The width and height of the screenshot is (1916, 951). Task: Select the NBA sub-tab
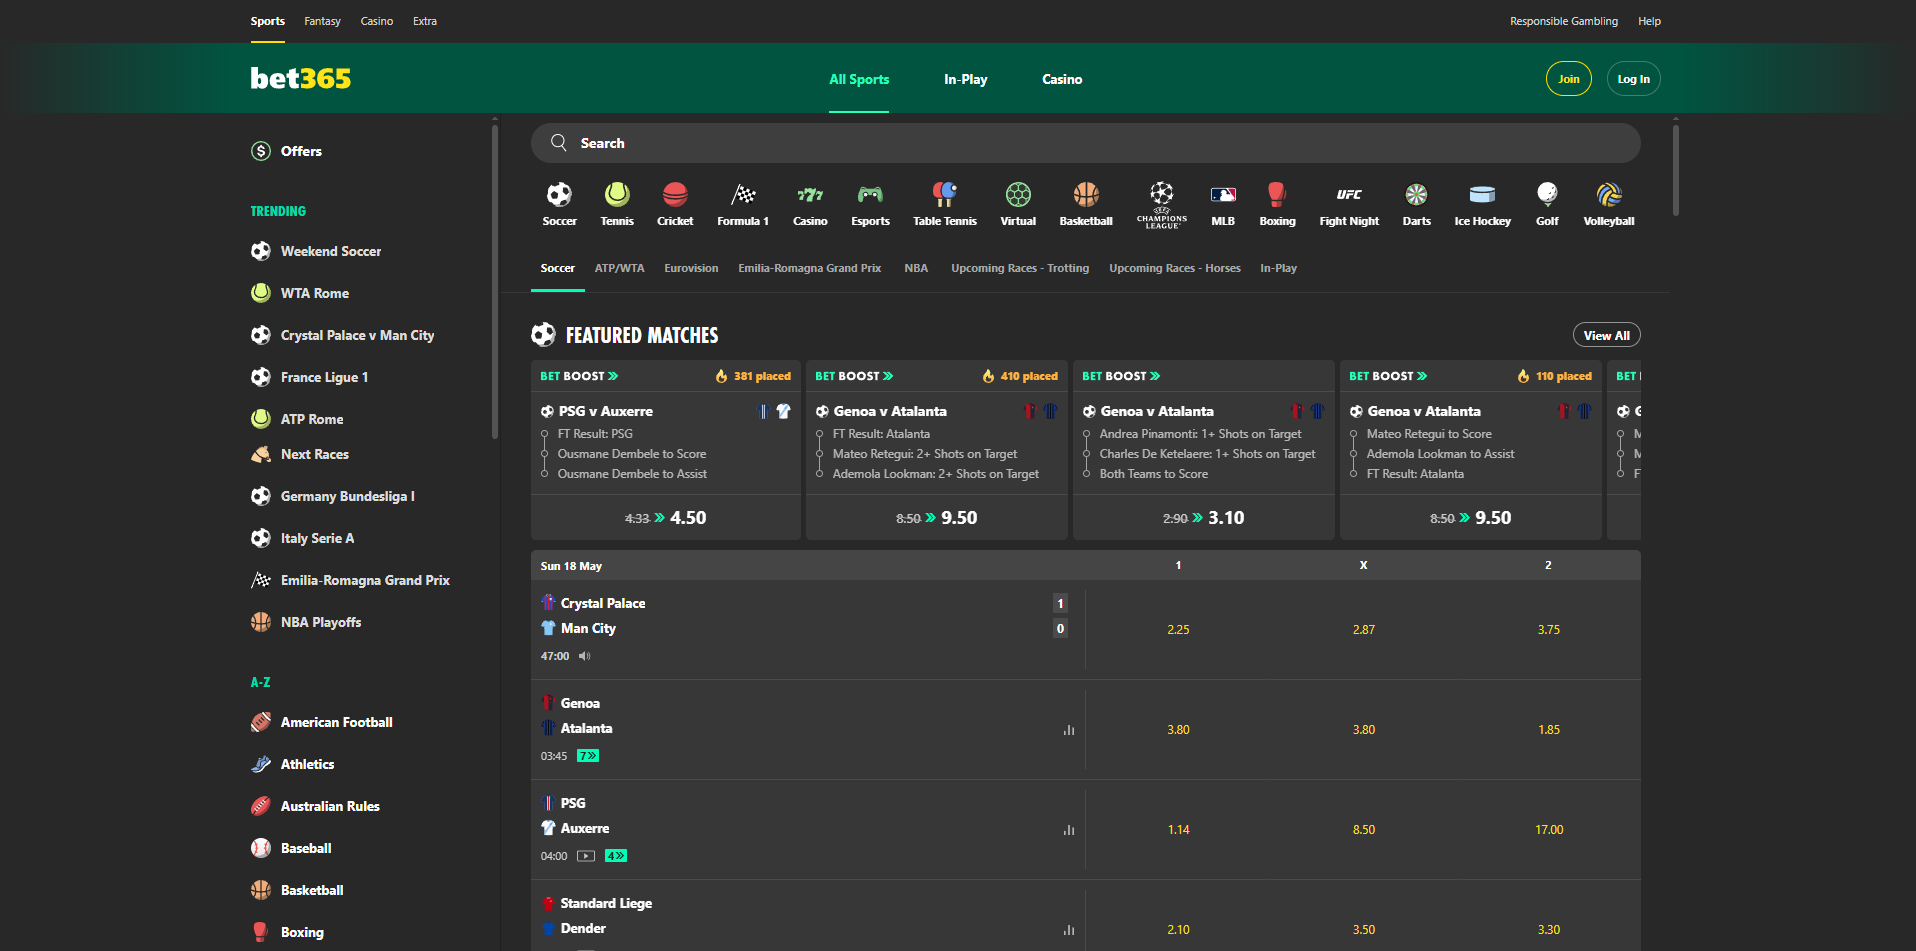[x=916, y=268]
